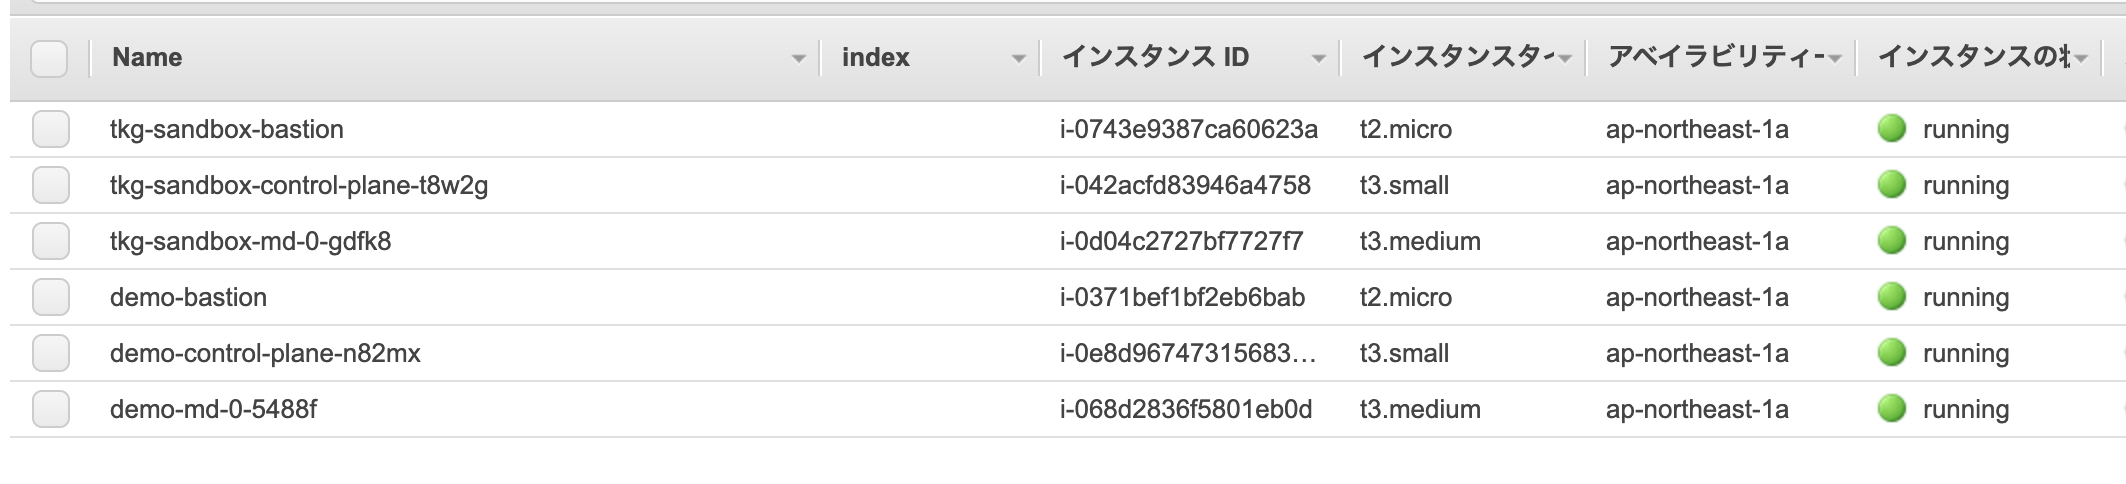Select the demo-bastion name cell

188,297
